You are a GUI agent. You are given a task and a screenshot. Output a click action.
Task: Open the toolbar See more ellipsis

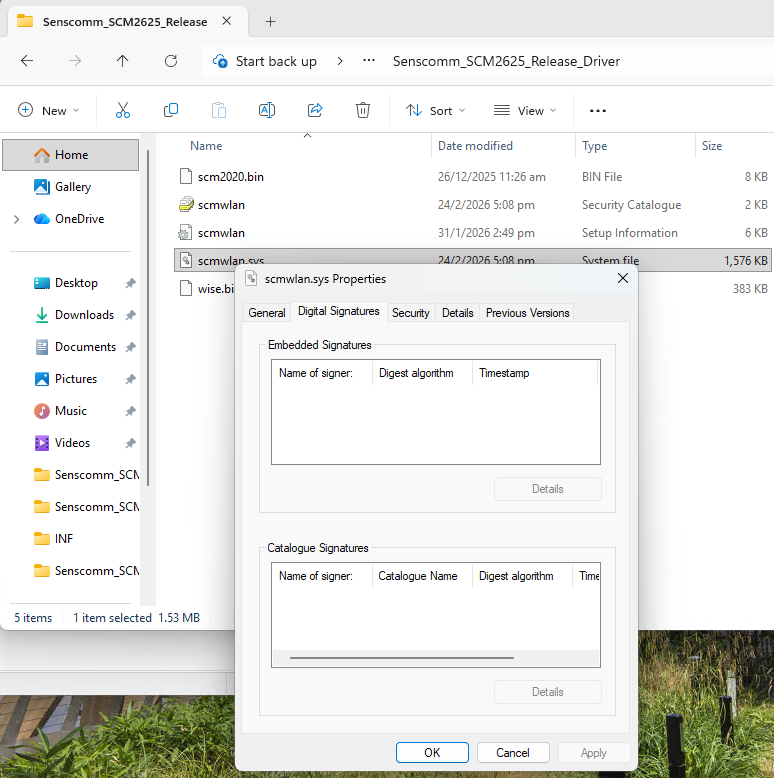coord(597,111)
